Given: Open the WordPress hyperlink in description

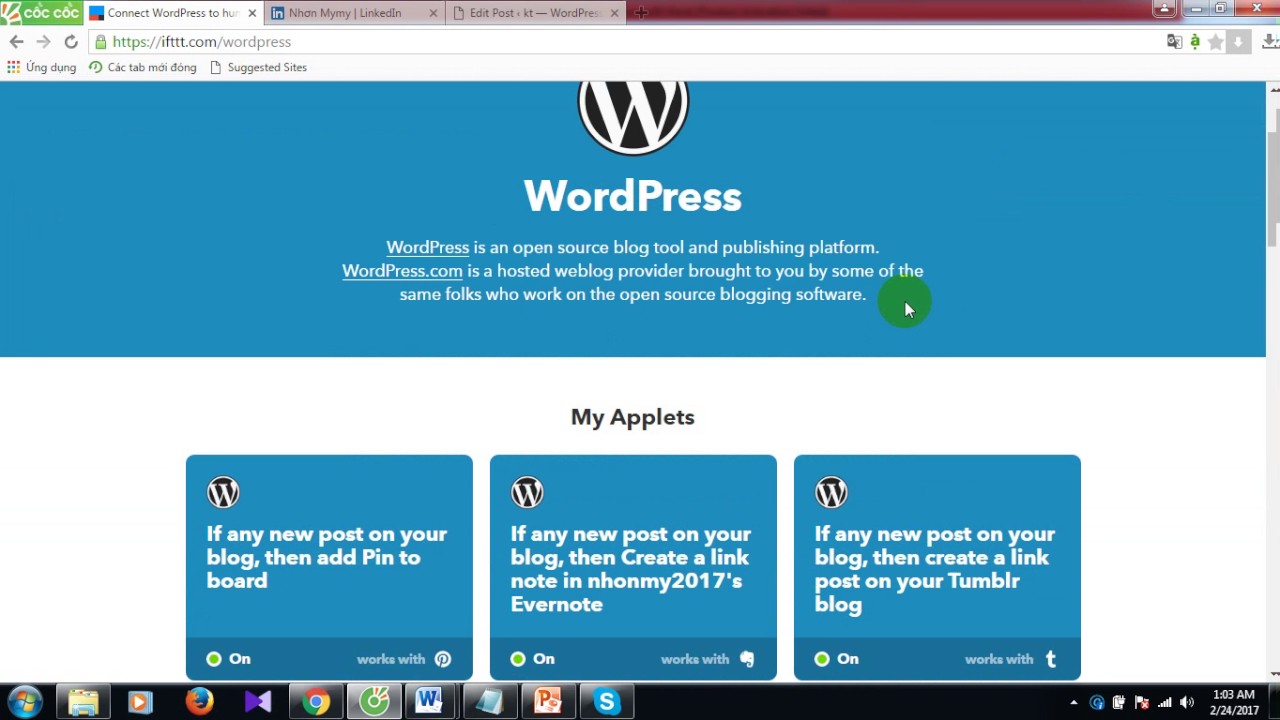Looking at the screenshot, I should [x=427, y=247].
